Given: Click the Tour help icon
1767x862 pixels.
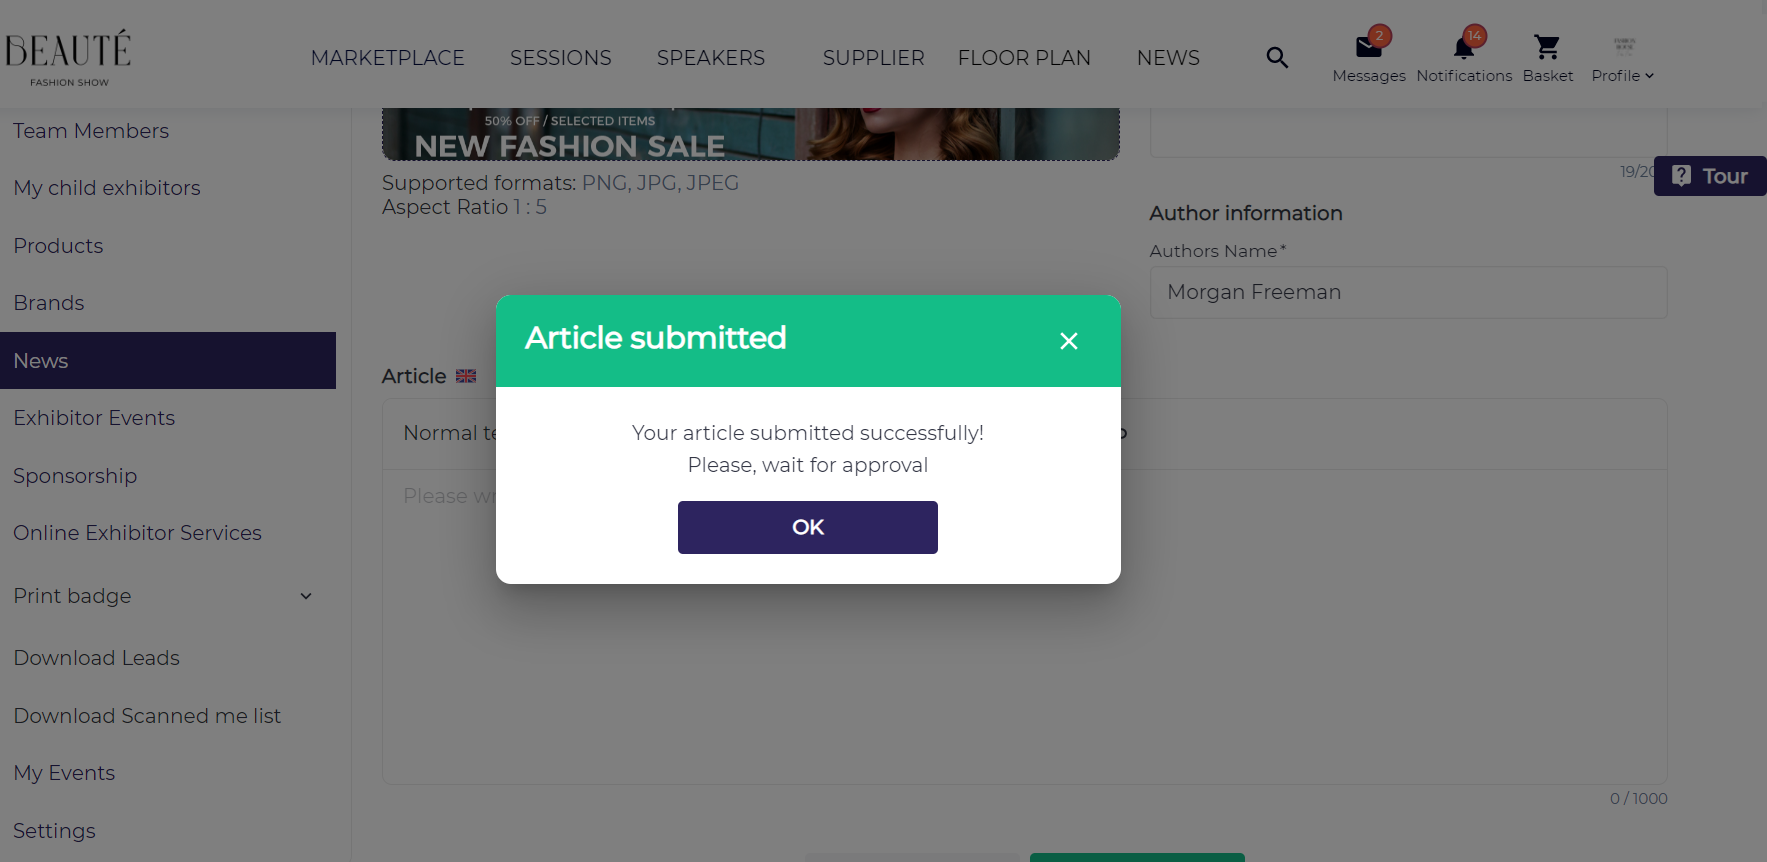Looking at the screenshot, I should tap(1682, 176).
